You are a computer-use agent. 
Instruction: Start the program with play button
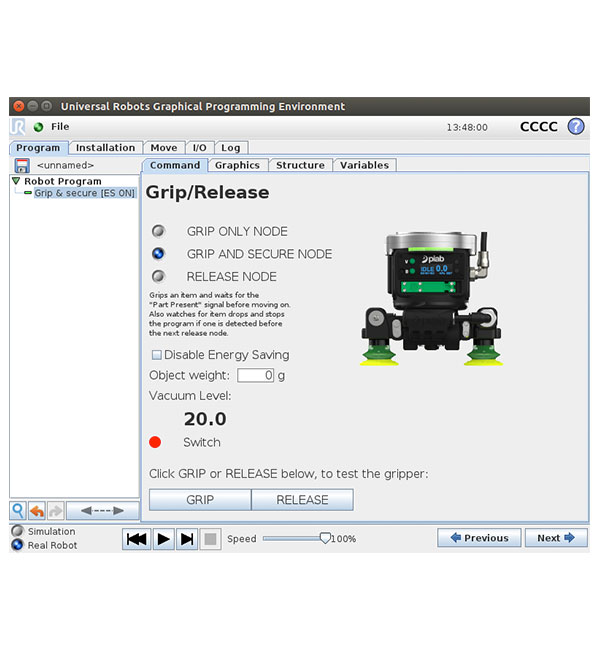point(163,539)
